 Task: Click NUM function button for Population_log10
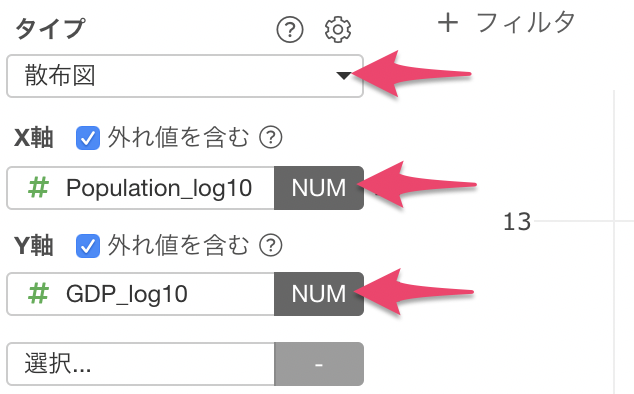[x=319, y=188]
